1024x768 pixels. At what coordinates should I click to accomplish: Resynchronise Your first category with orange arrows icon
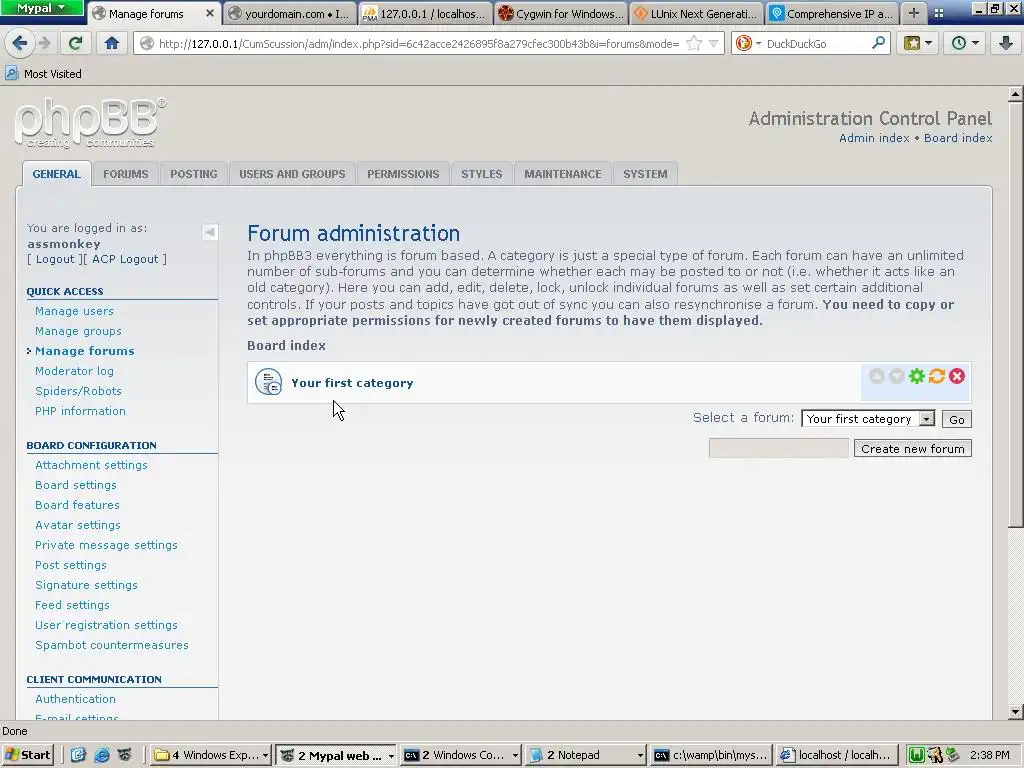pyautogui.click(x=936, y=376)
